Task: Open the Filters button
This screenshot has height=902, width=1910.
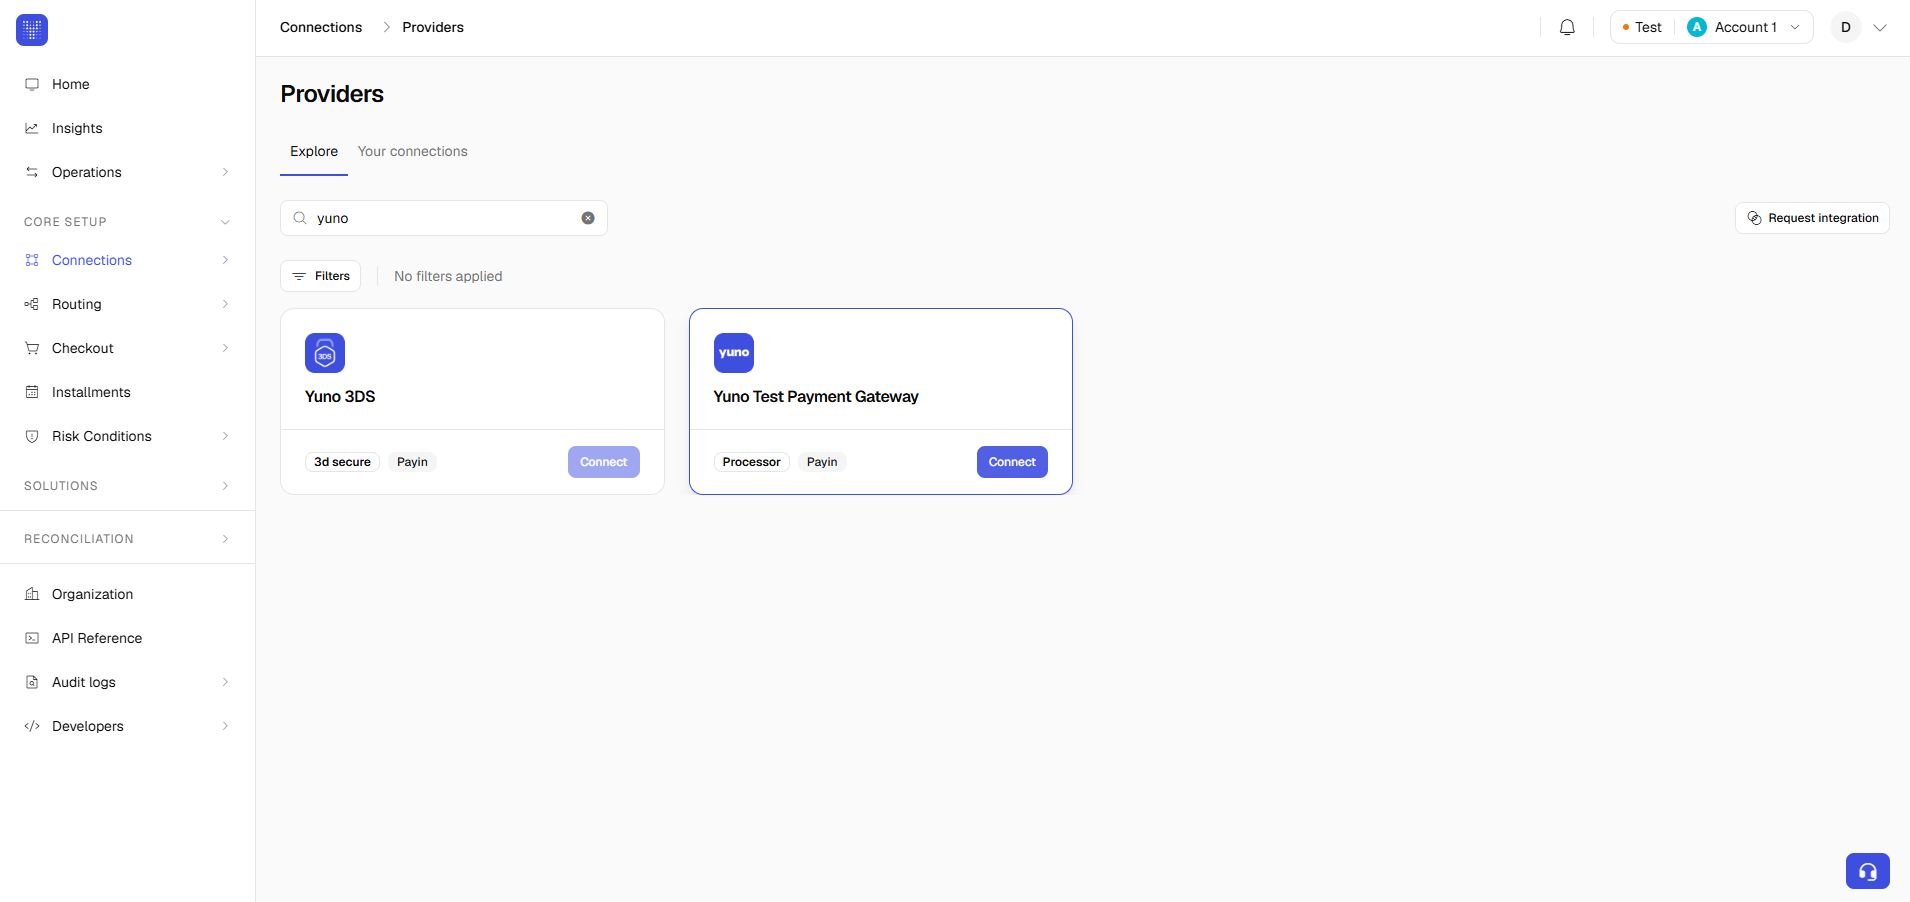Action: [x=321, y=276]
